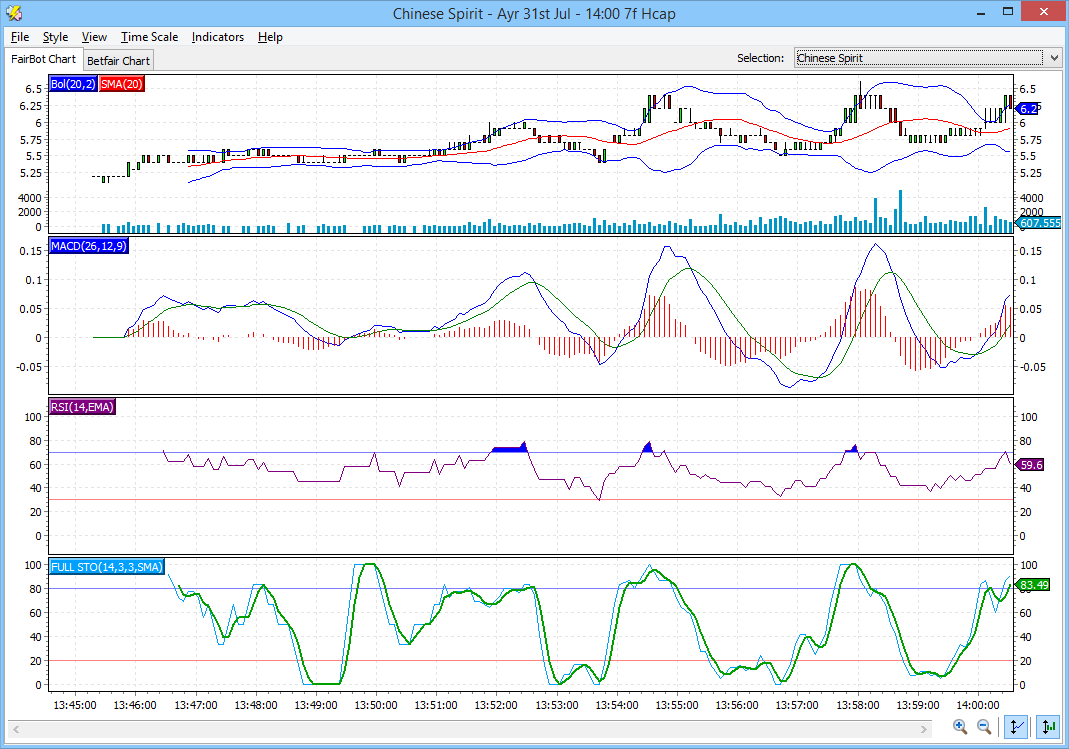
Task: Open the File menu
Action: click(x=20, y=37)
